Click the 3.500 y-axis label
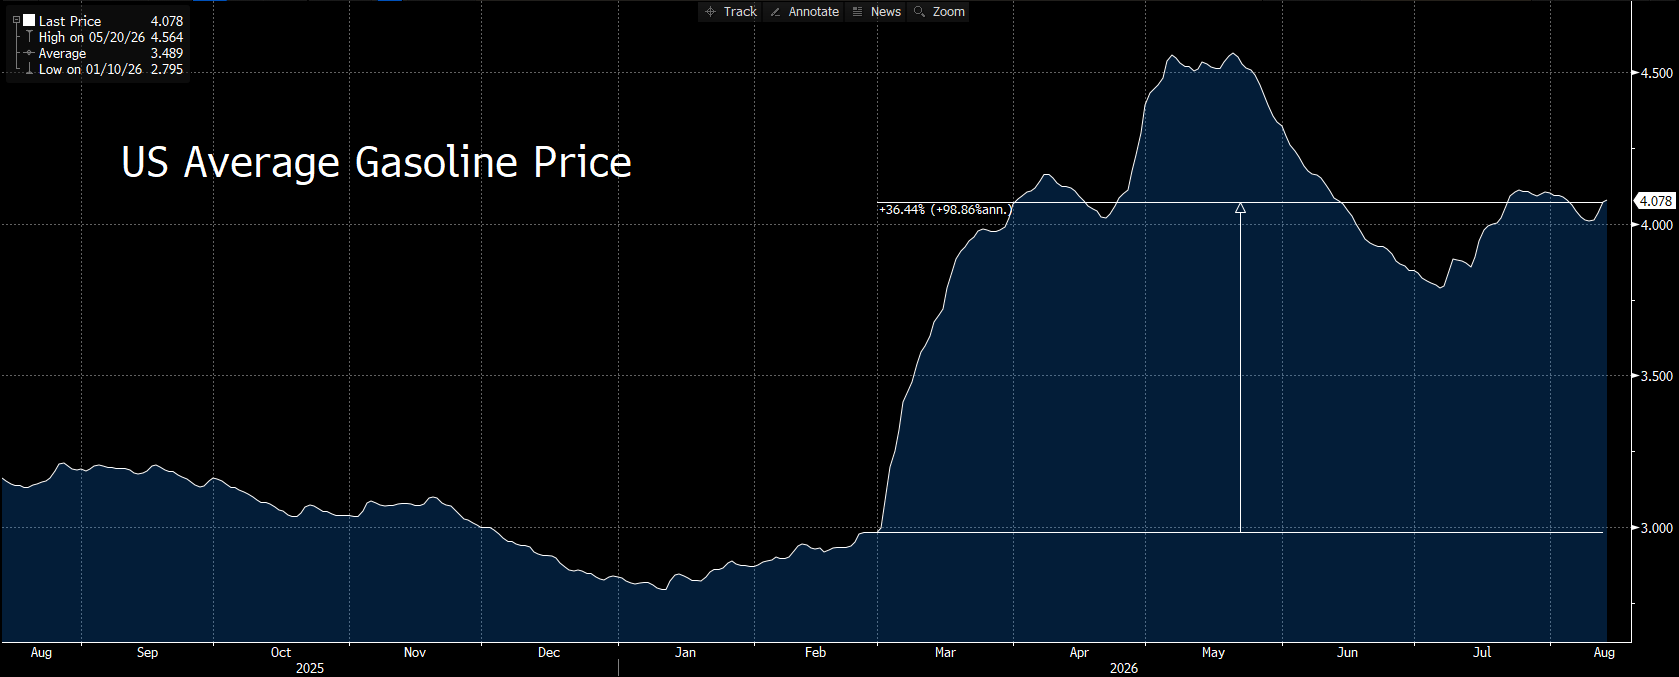This screenshot has height=677, width=1679. click(1656, 376)
